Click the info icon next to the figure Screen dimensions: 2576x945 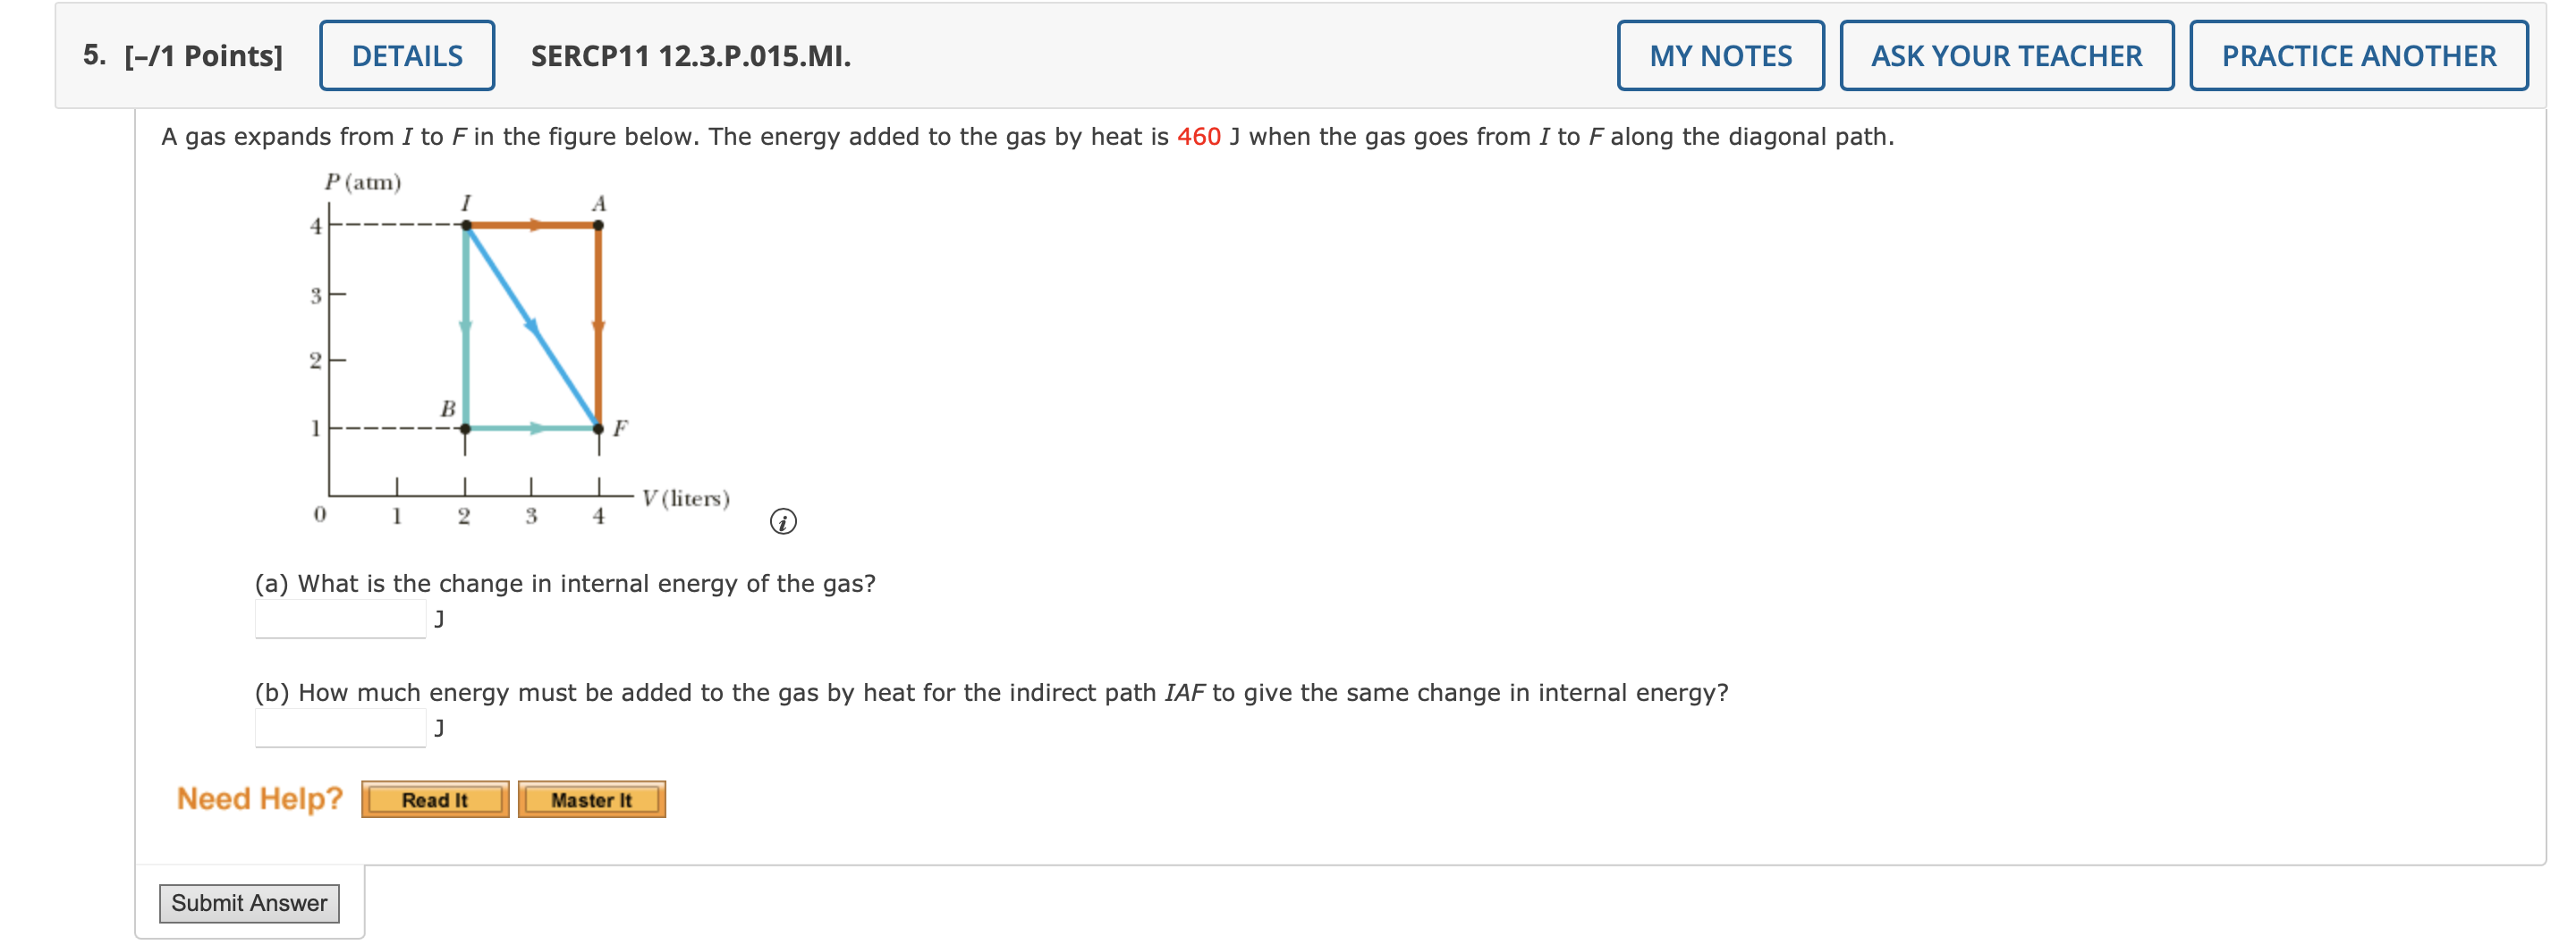pos(784,521)
